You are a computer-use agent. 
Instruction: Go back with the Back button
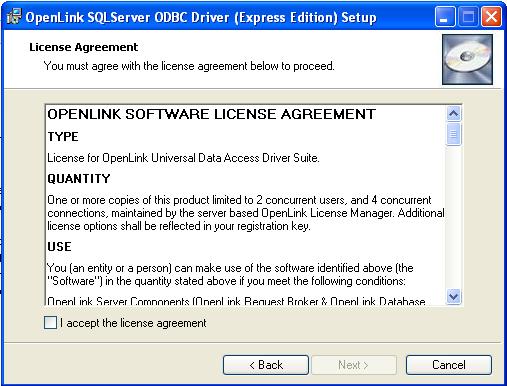266,365
